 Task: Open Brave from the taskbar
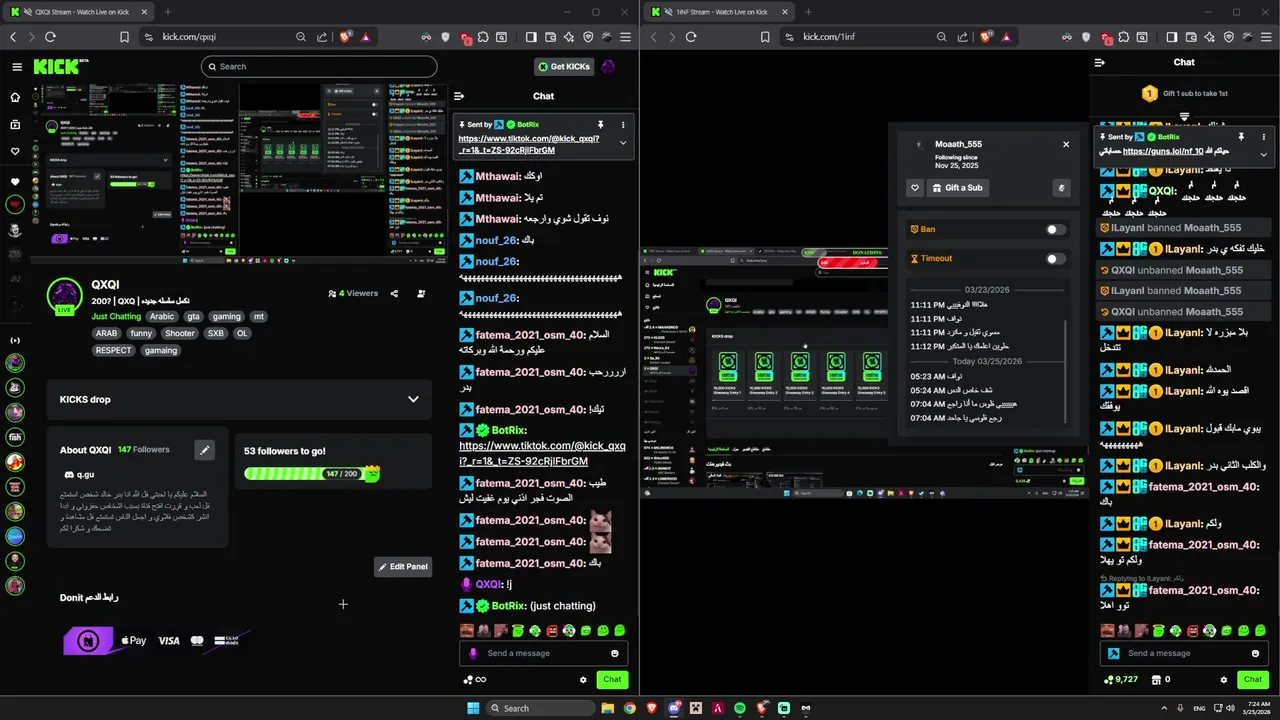coord(651,708)
